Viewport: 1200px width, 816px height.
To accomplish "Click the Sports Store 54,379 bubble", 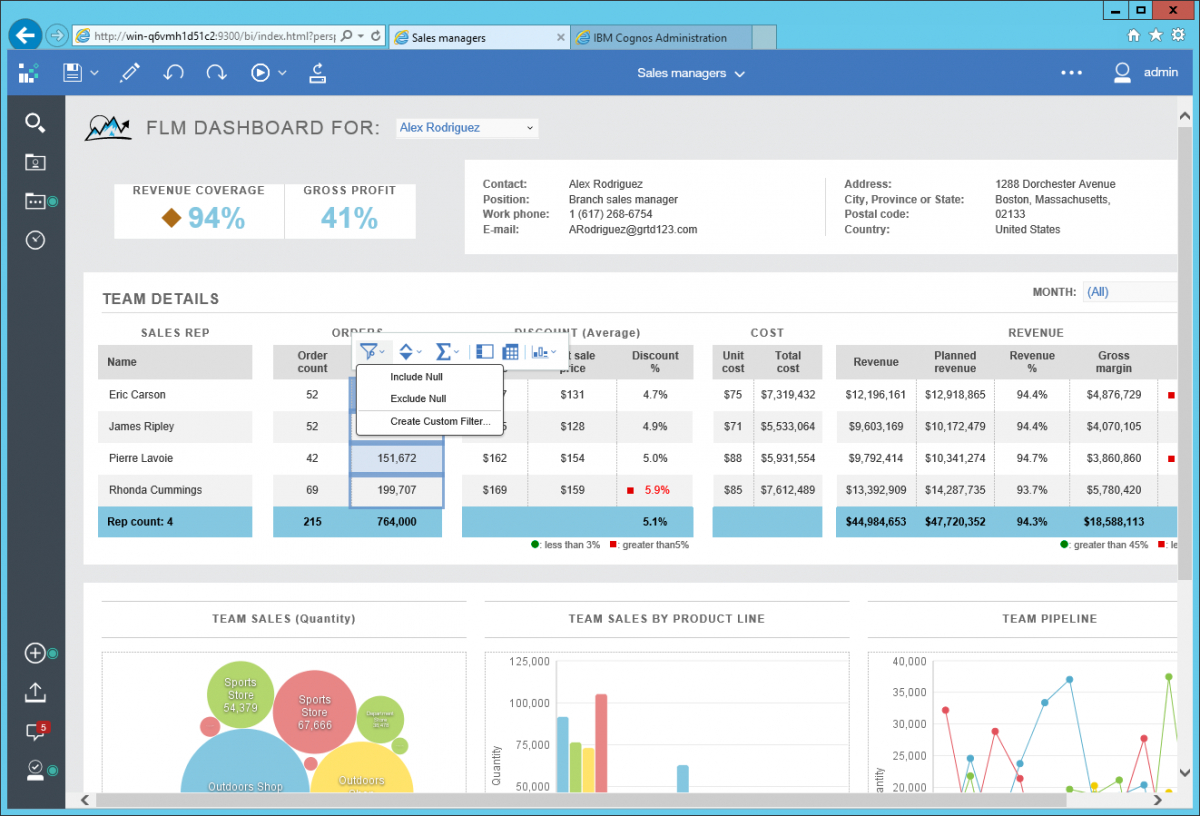I will [240, 695].
